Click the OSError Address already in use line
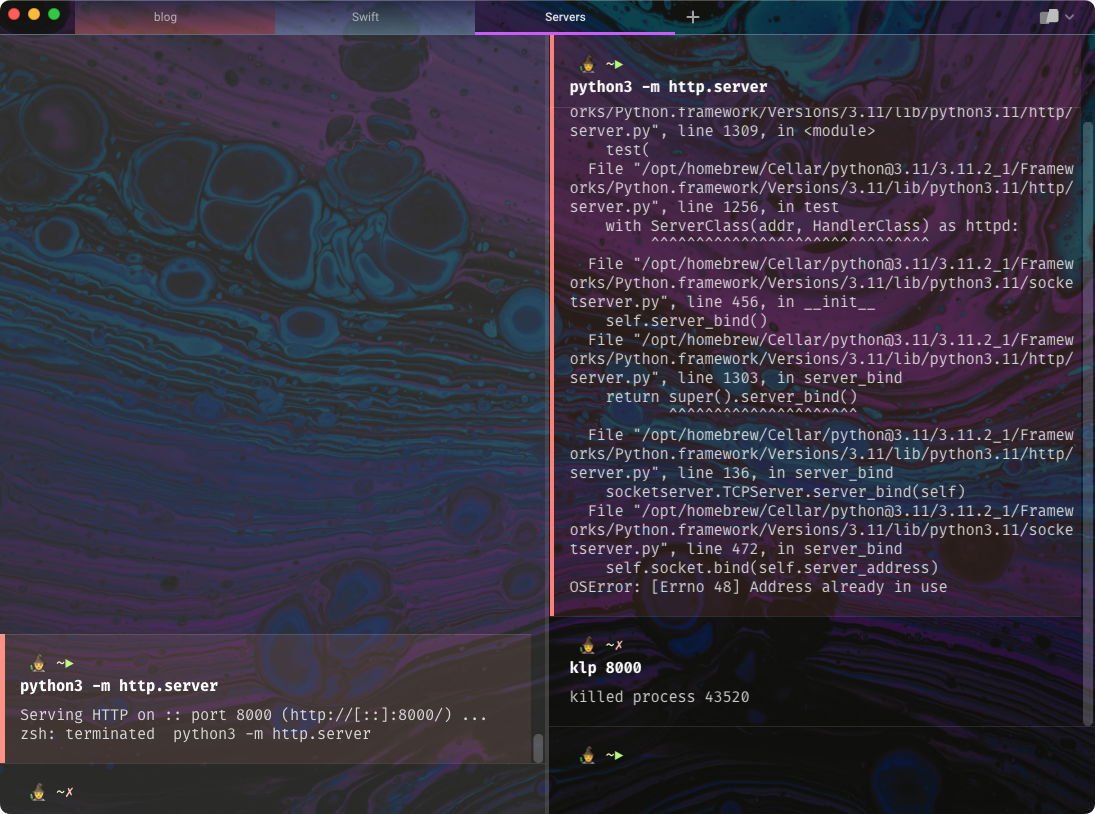 point(758,587)
